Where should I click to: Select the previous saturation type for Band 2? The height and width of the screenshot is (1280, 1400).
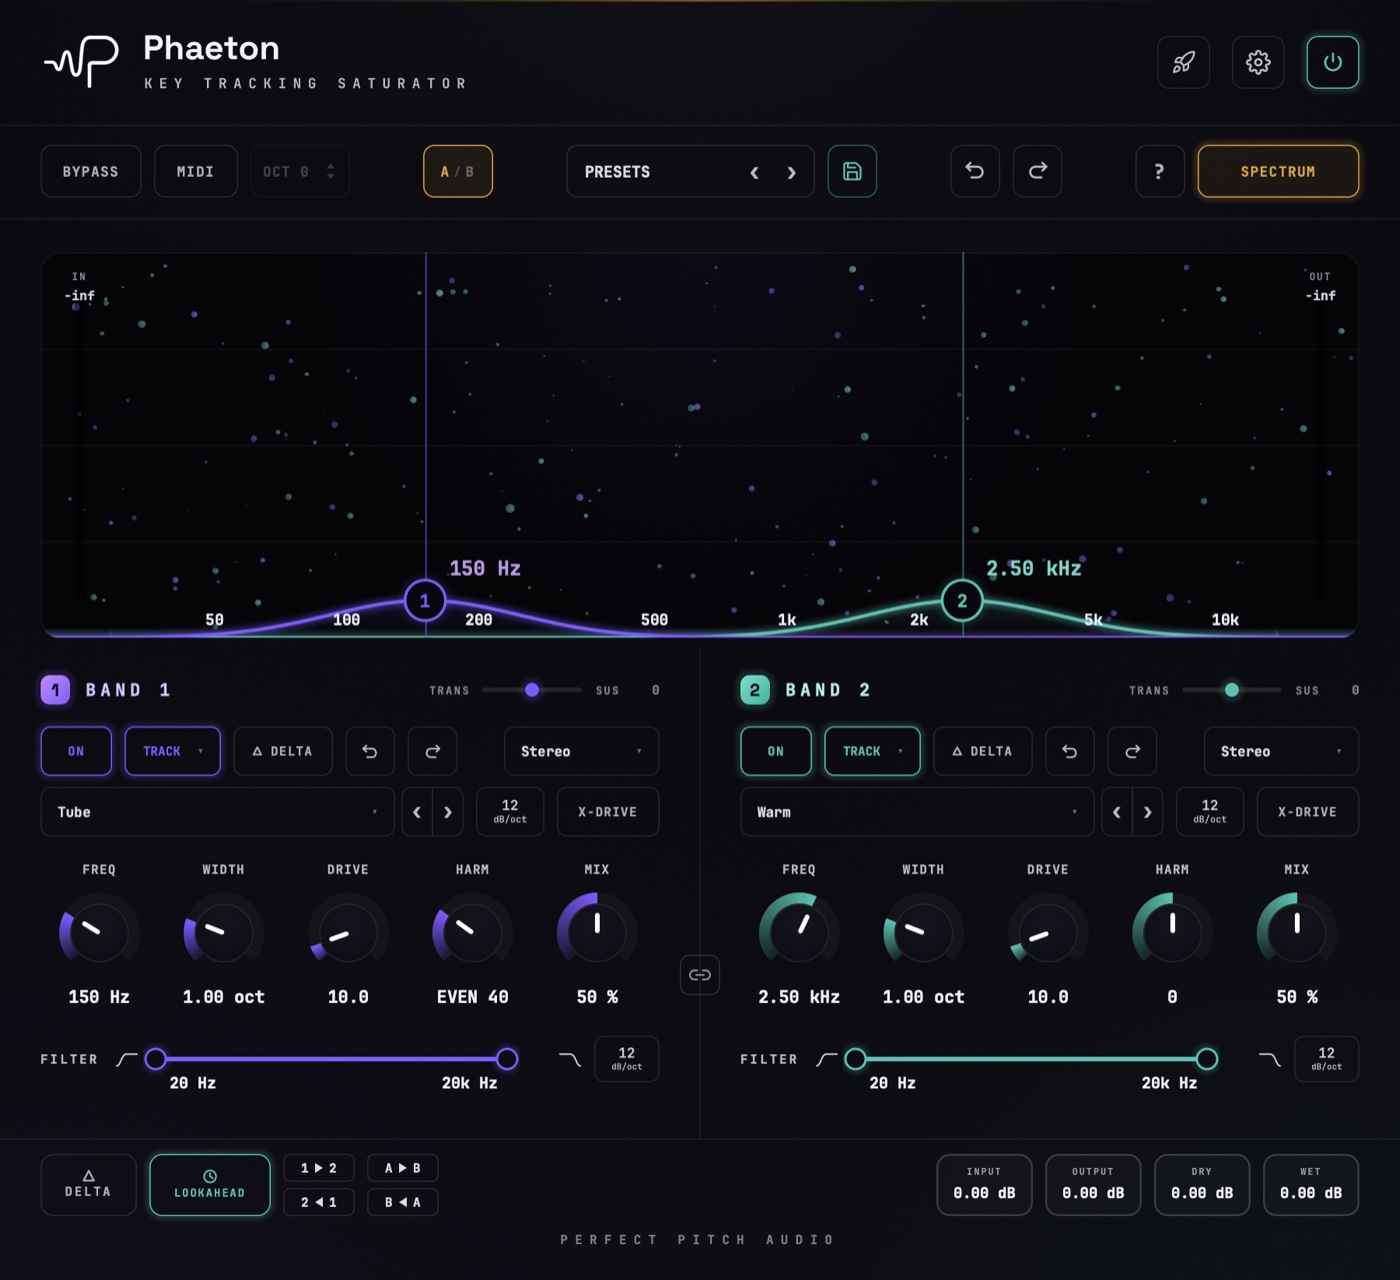[x=1117, y=812]
